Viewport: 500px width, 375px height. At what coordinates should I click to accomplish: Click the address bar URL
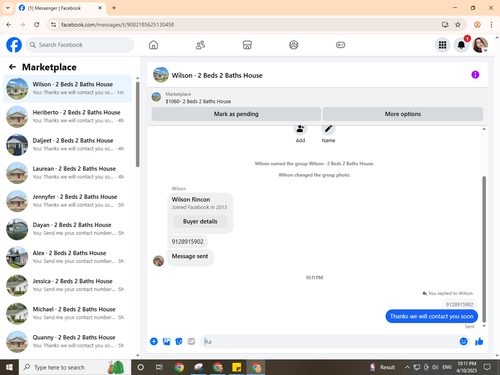coord(118,24)
